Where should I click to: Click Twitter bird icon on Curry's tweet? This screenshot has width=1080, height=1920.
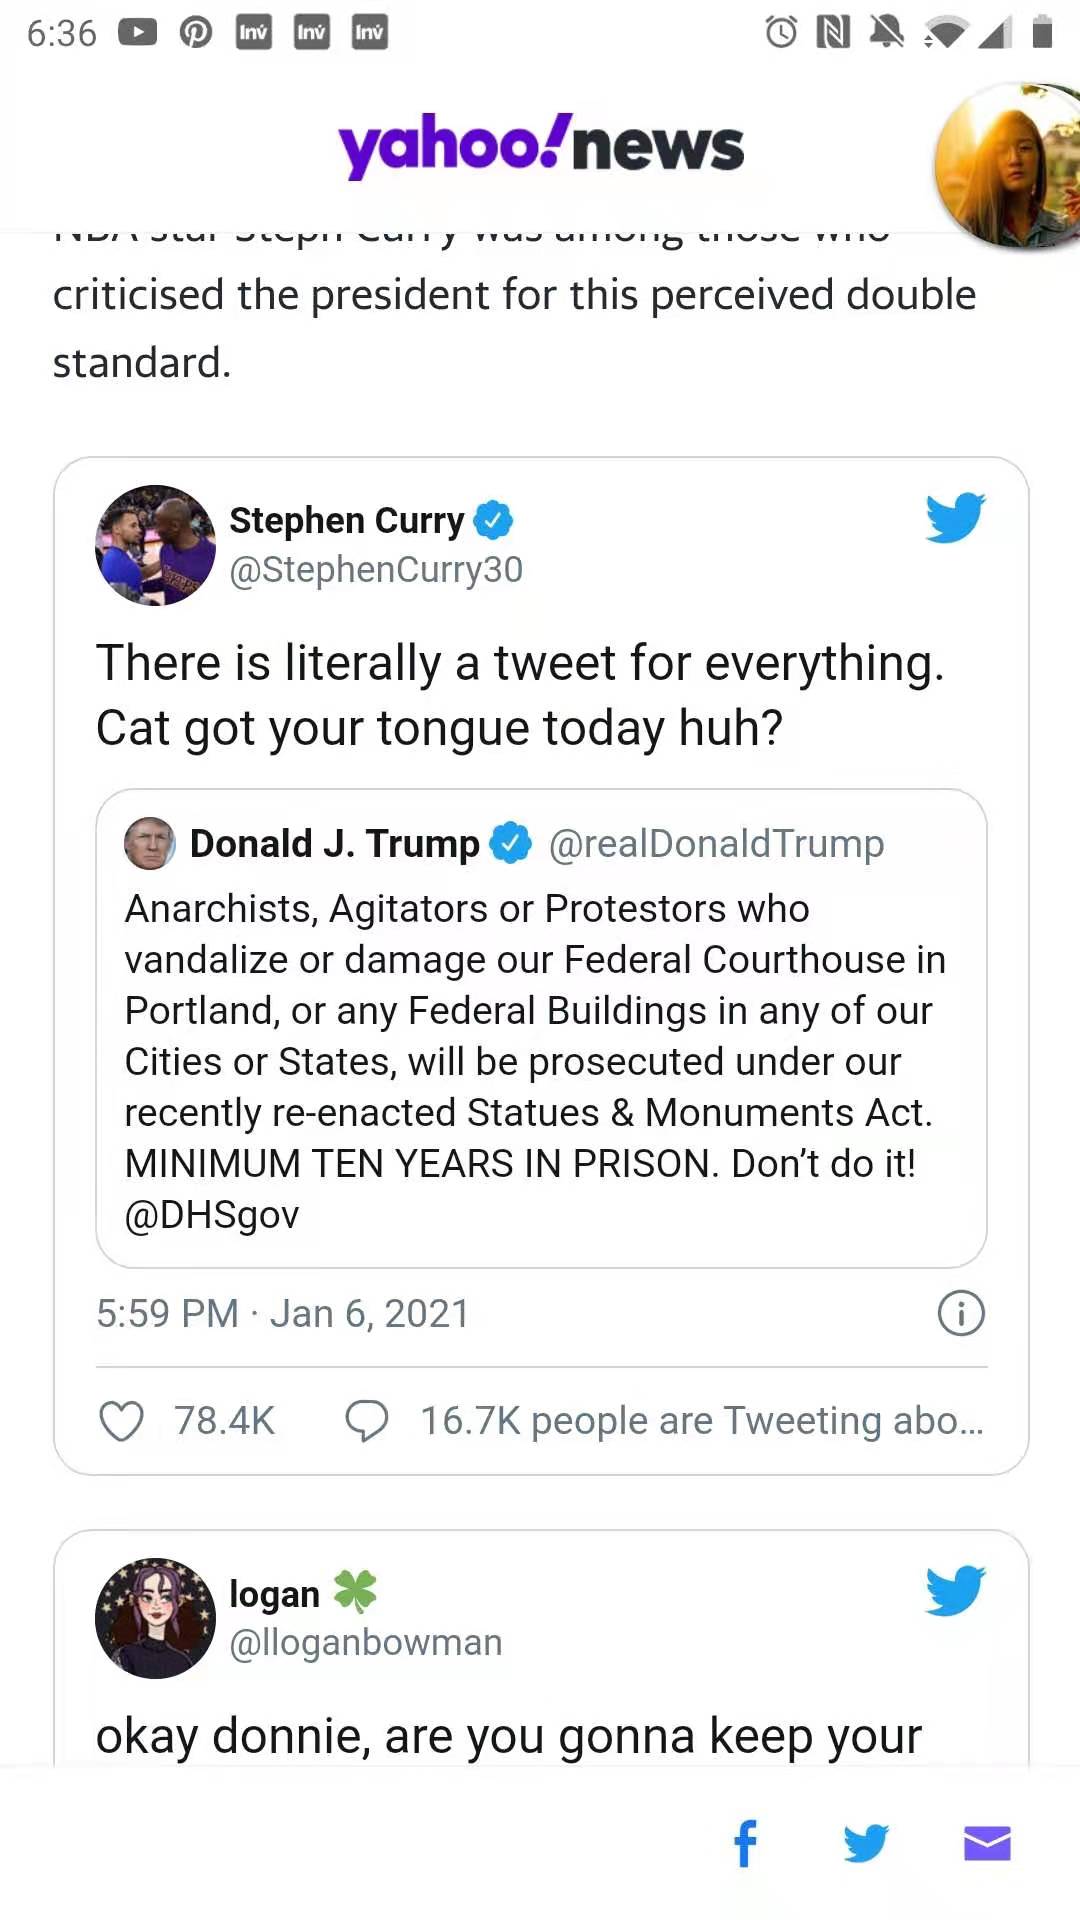pyautogui.click(x=955, y=518)
